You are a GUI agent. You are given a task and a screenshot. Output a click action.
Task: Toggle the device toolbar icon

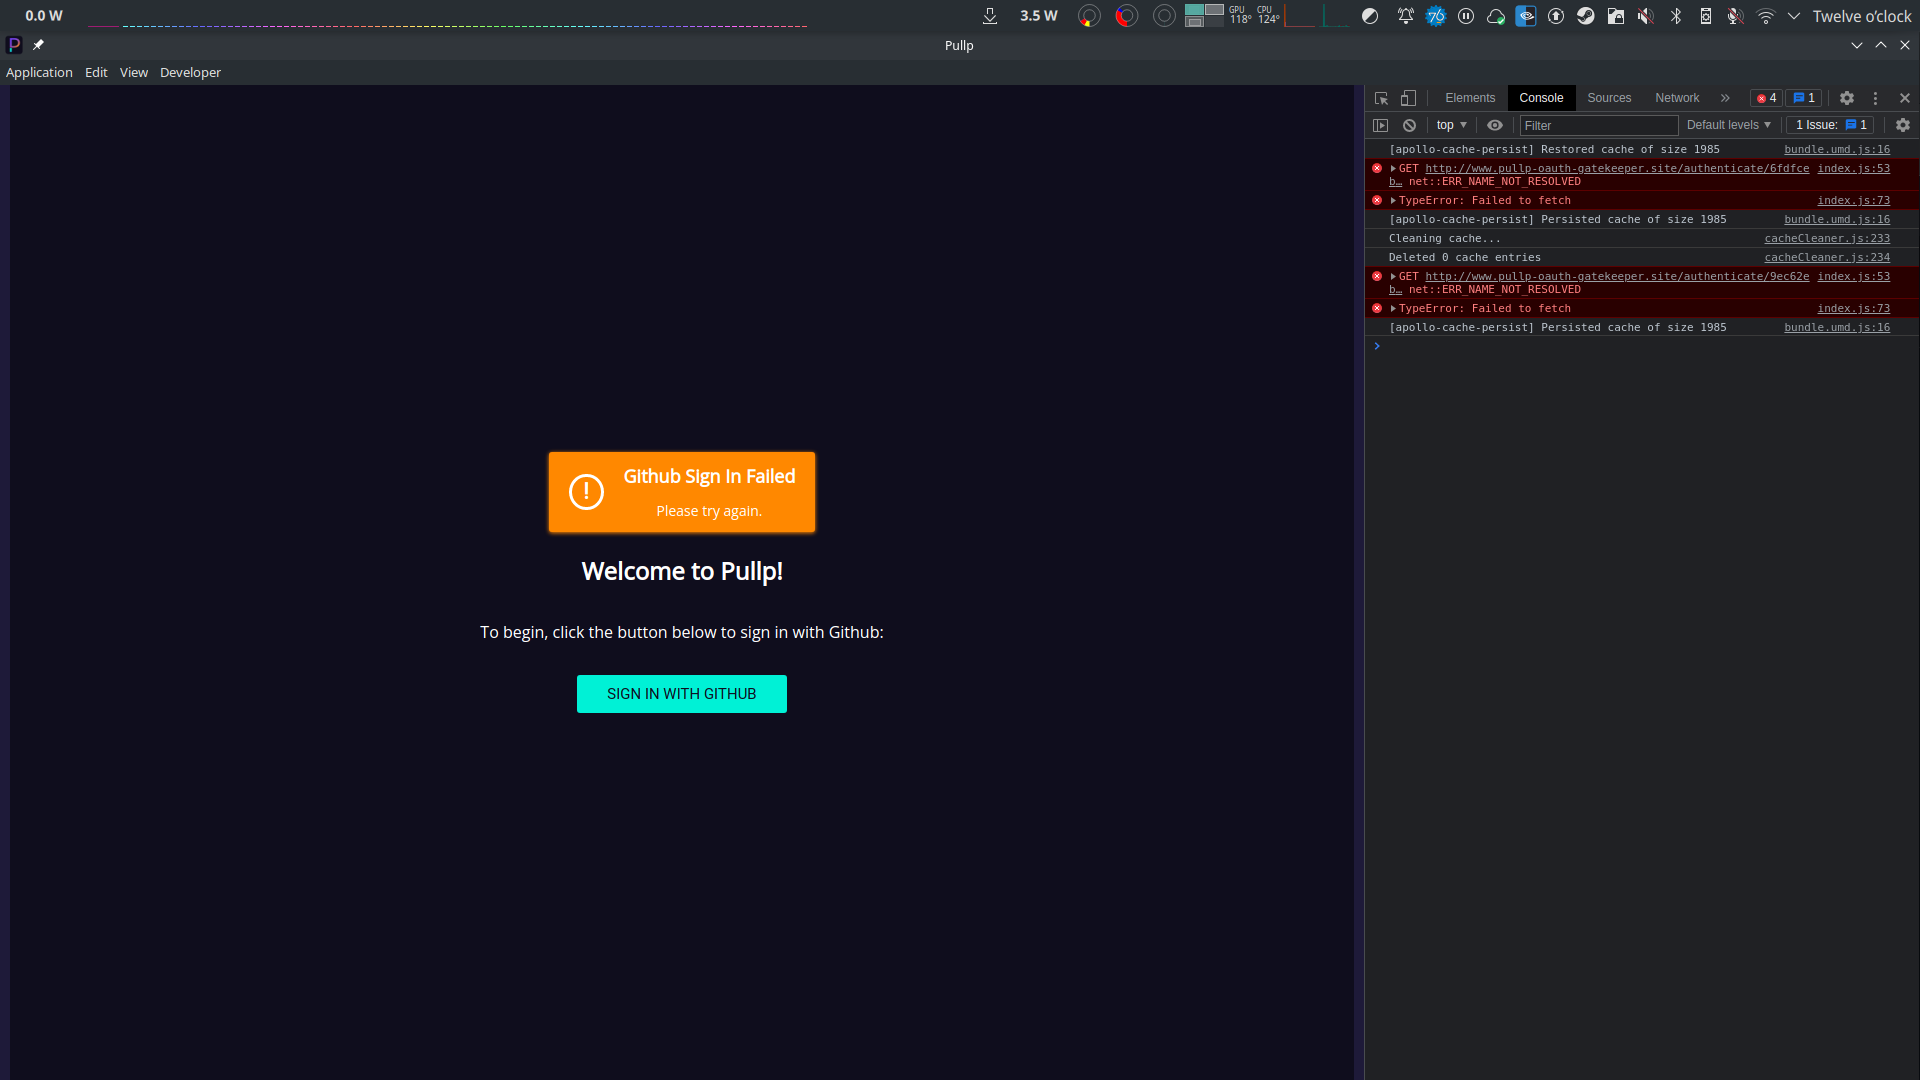[1408, 98]
